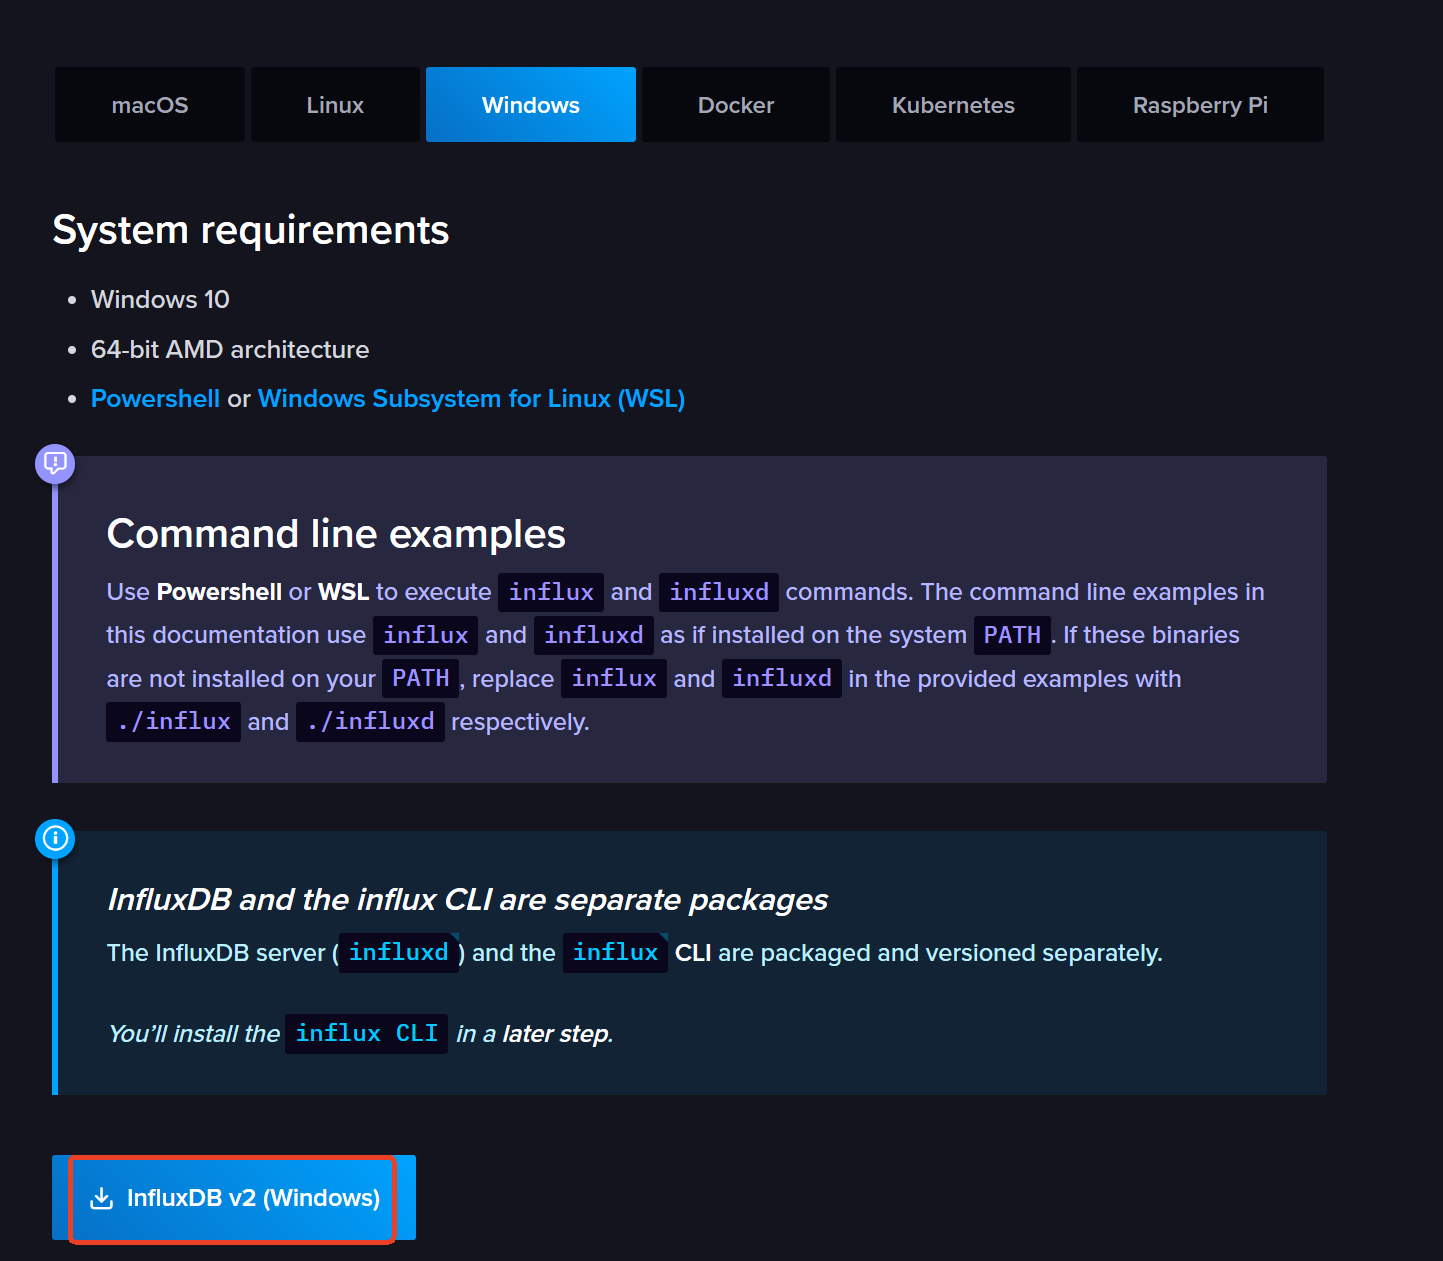The width and height of the screenshot is (1443, 1261).
Task: Click the System requirements heading
Action: coord(251,231)
